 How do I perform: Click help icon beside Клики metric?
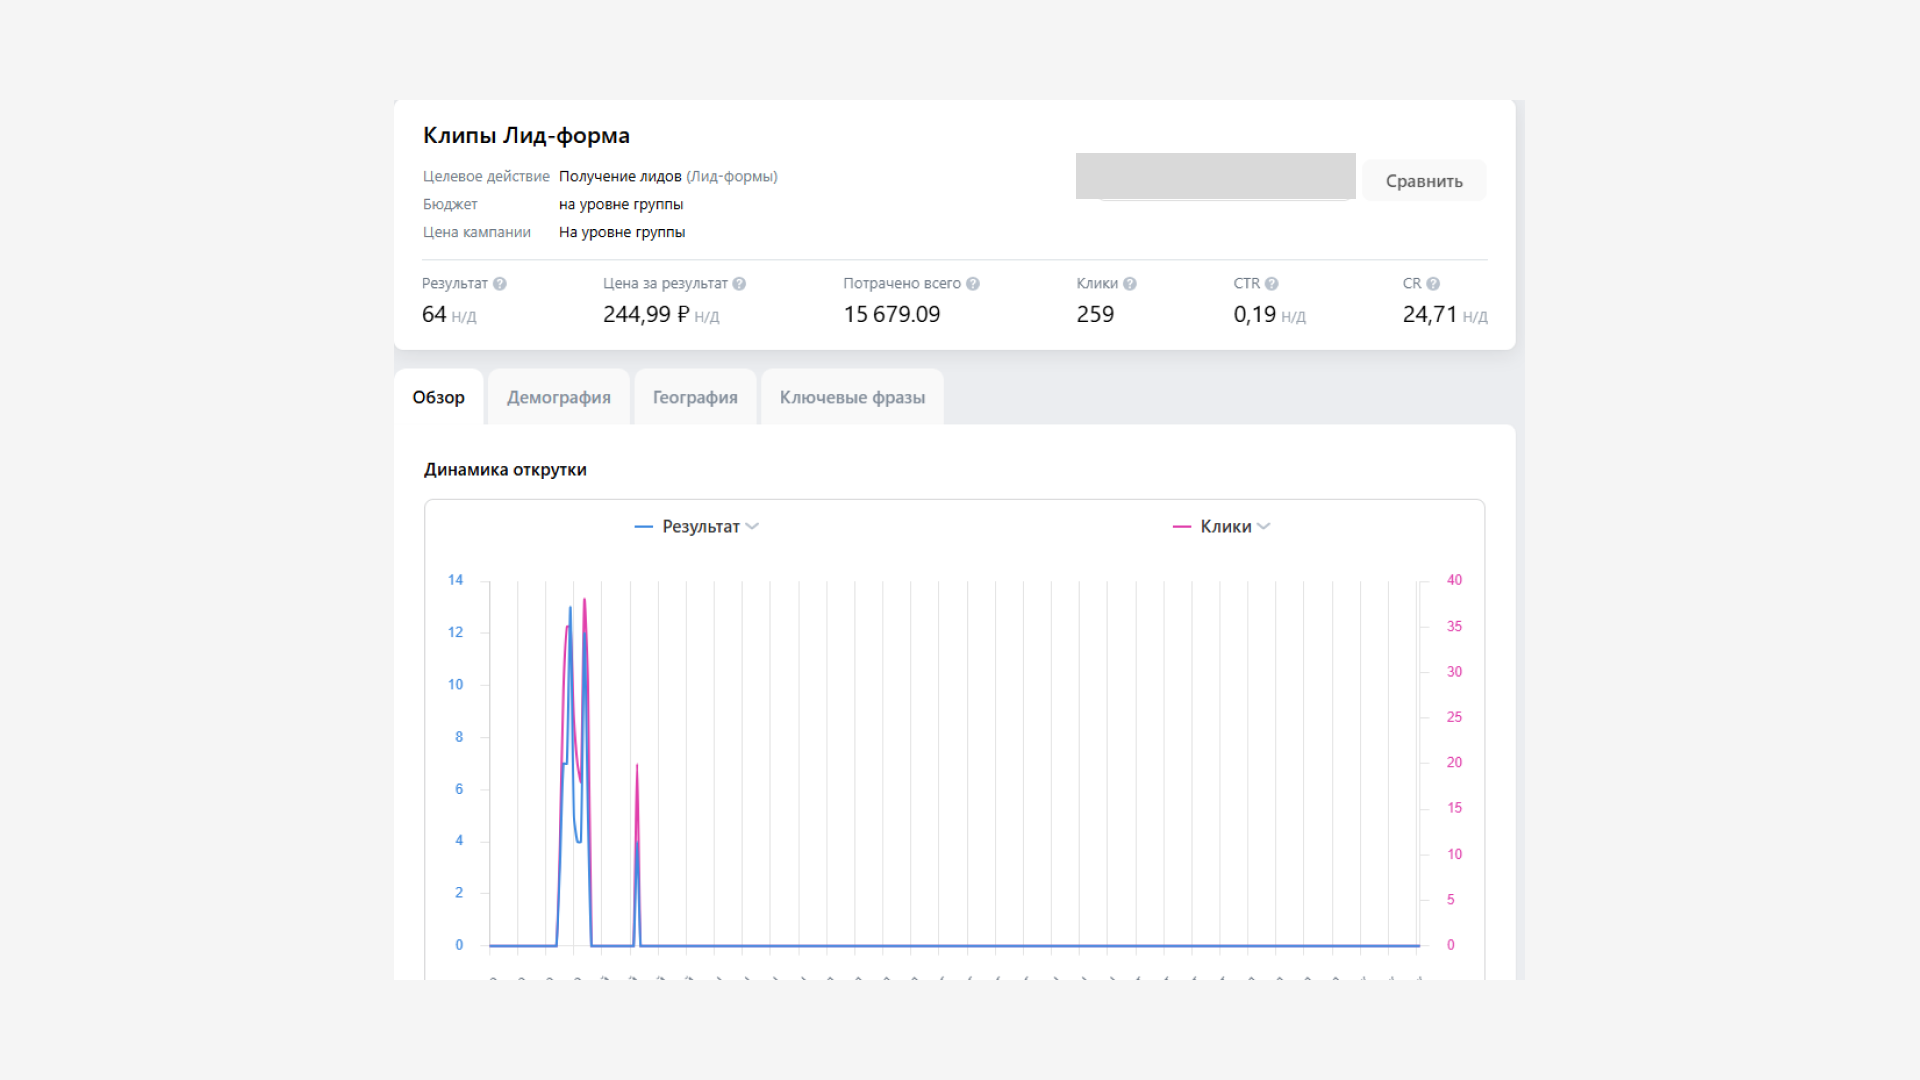pyautogui.click(x=1130, y=284)
